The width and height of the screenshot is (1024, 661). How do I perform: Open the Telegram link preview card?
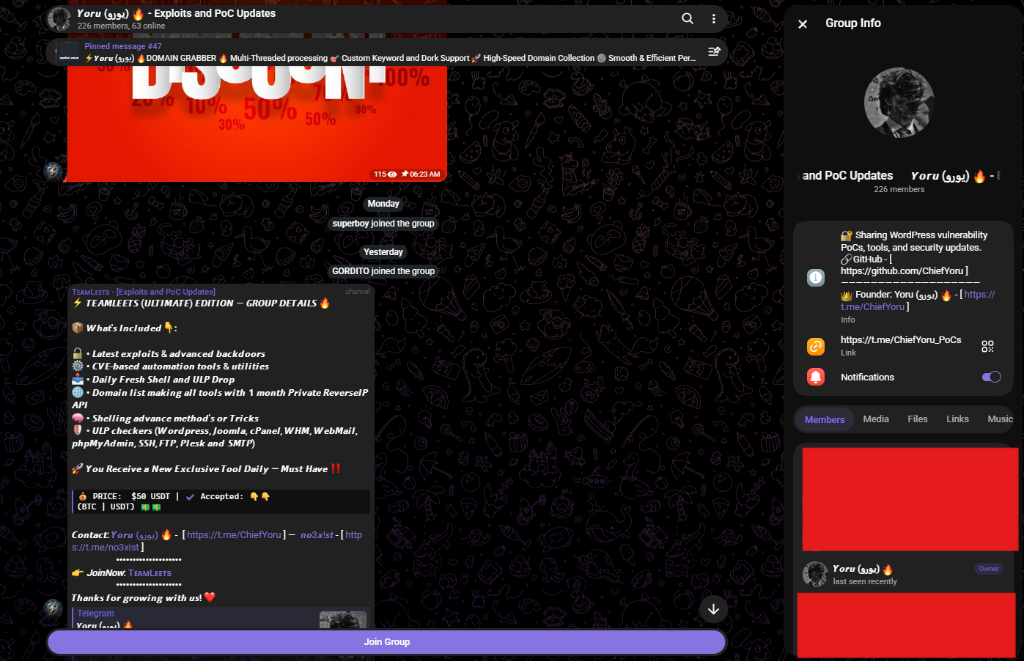click(219, 619)
